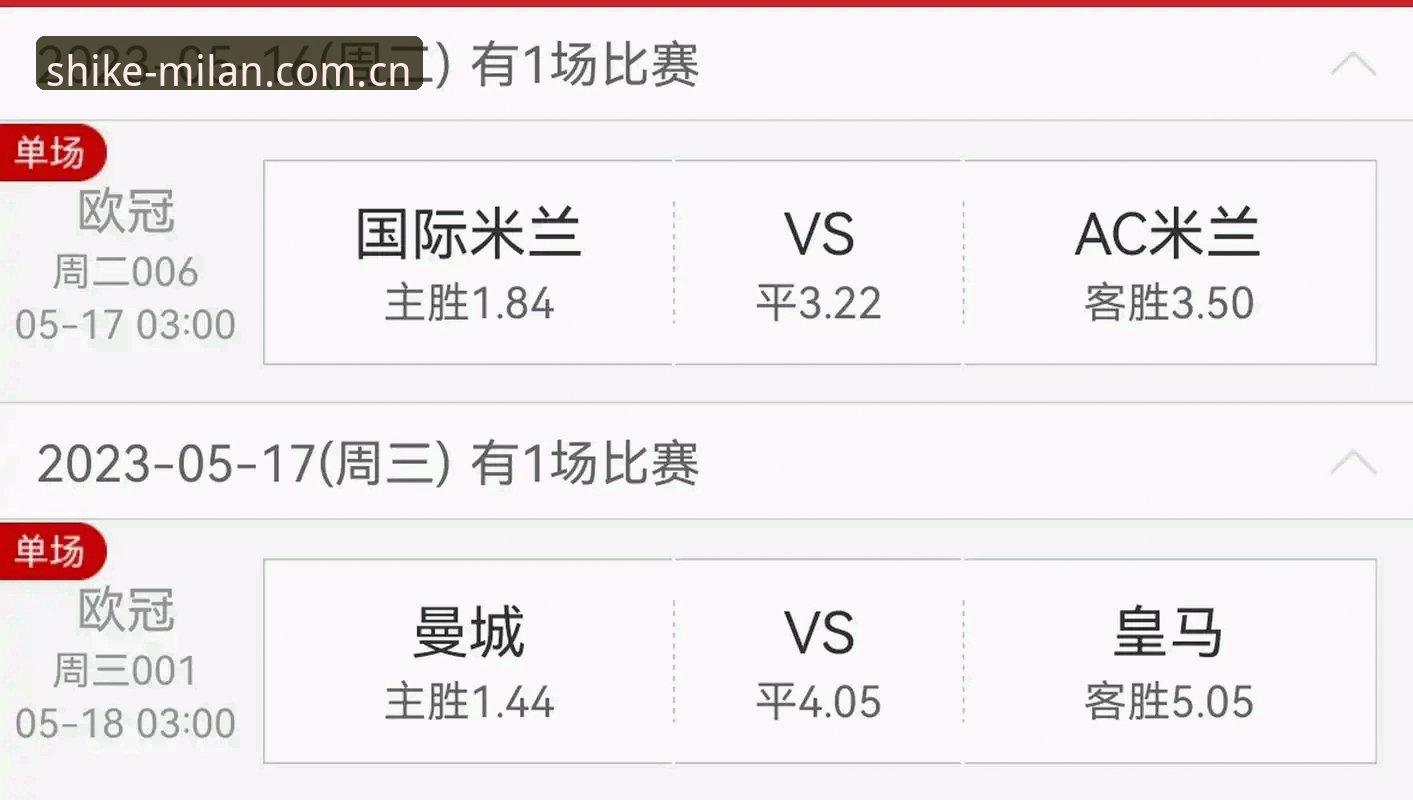Tap the 单场 badge on the 曼城 match
Screen dimensions: 1413x800
(51, 551)
